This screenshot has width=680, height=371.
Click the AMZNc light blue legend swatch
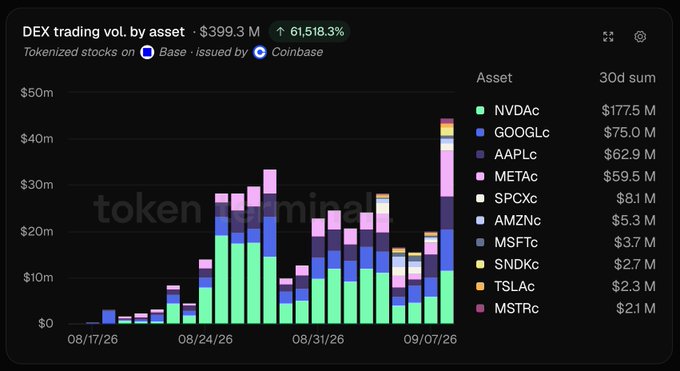pyautogui.click(x=480, y=220)
